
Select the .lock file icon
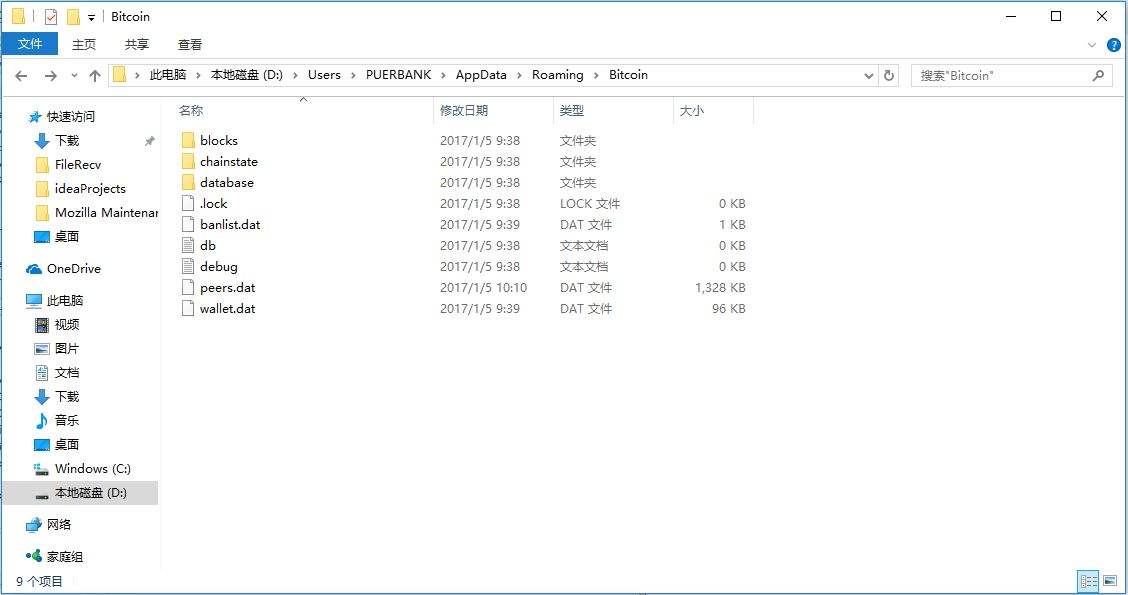(x=188, y=203)
